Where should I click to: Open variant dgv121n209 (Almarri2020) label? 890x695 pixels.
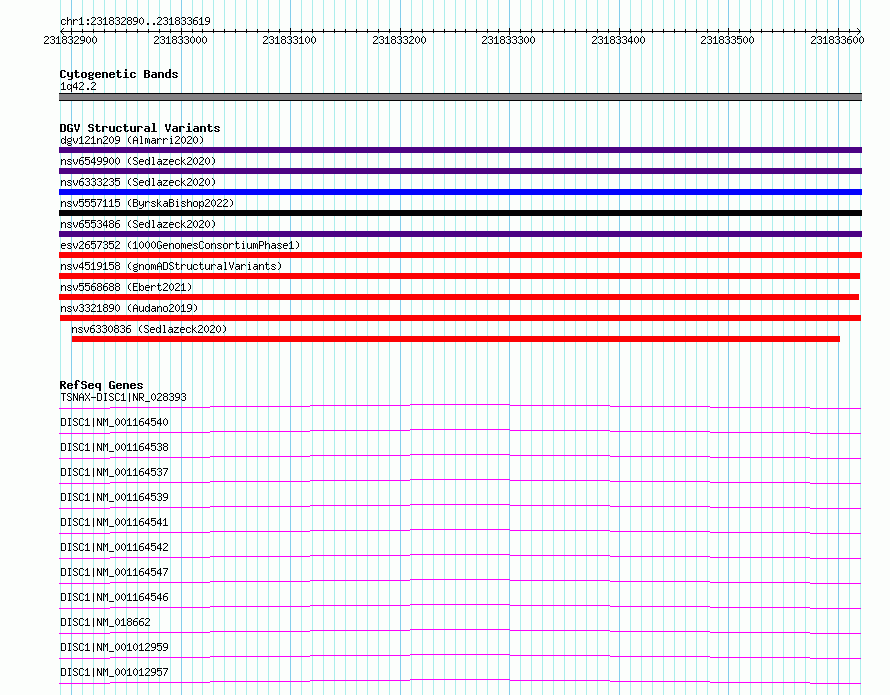132,140
